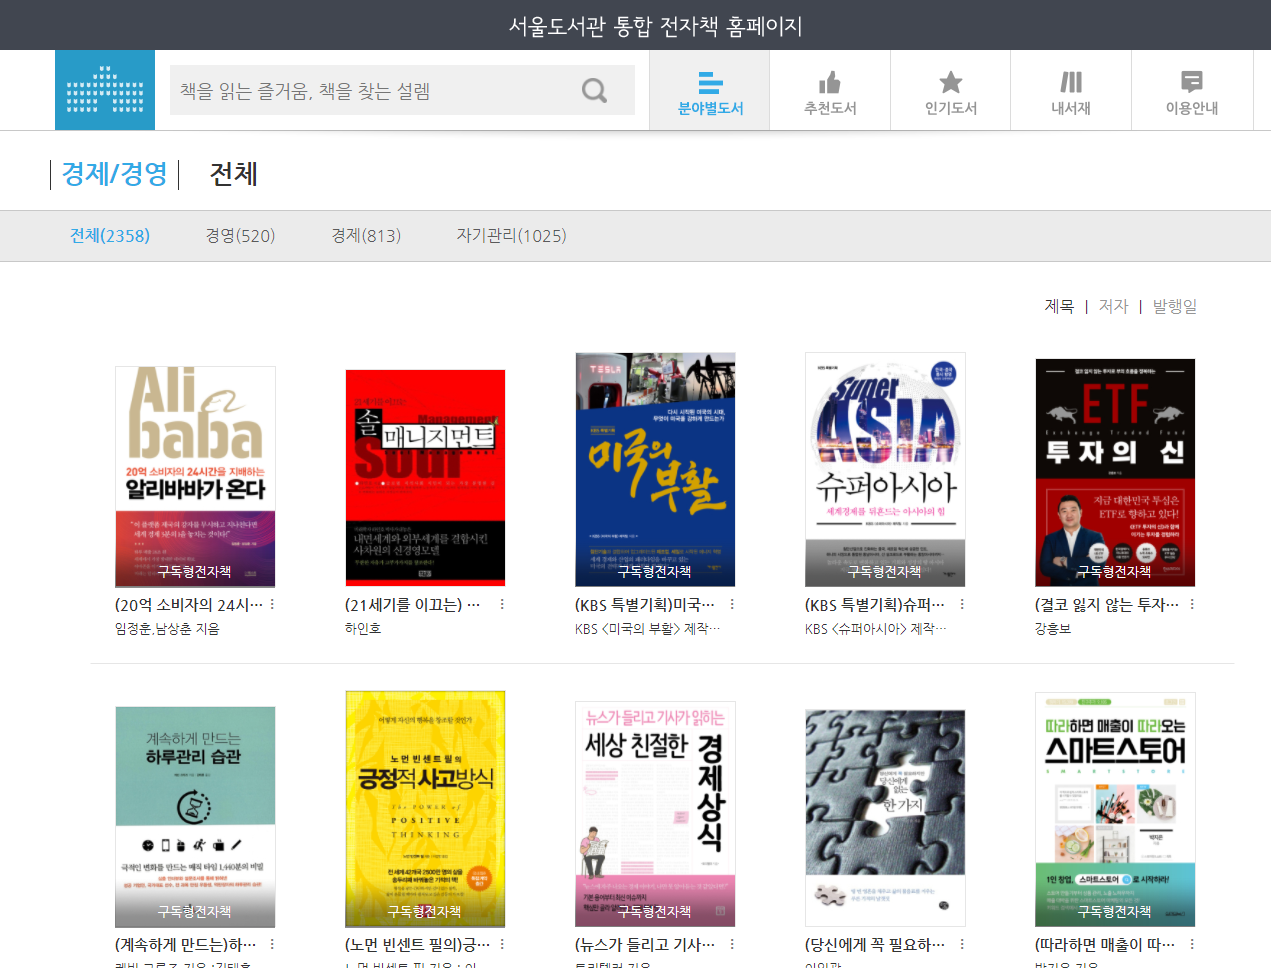
Task: Open 인기도서 star menu
Action: [x=951, y=91]
